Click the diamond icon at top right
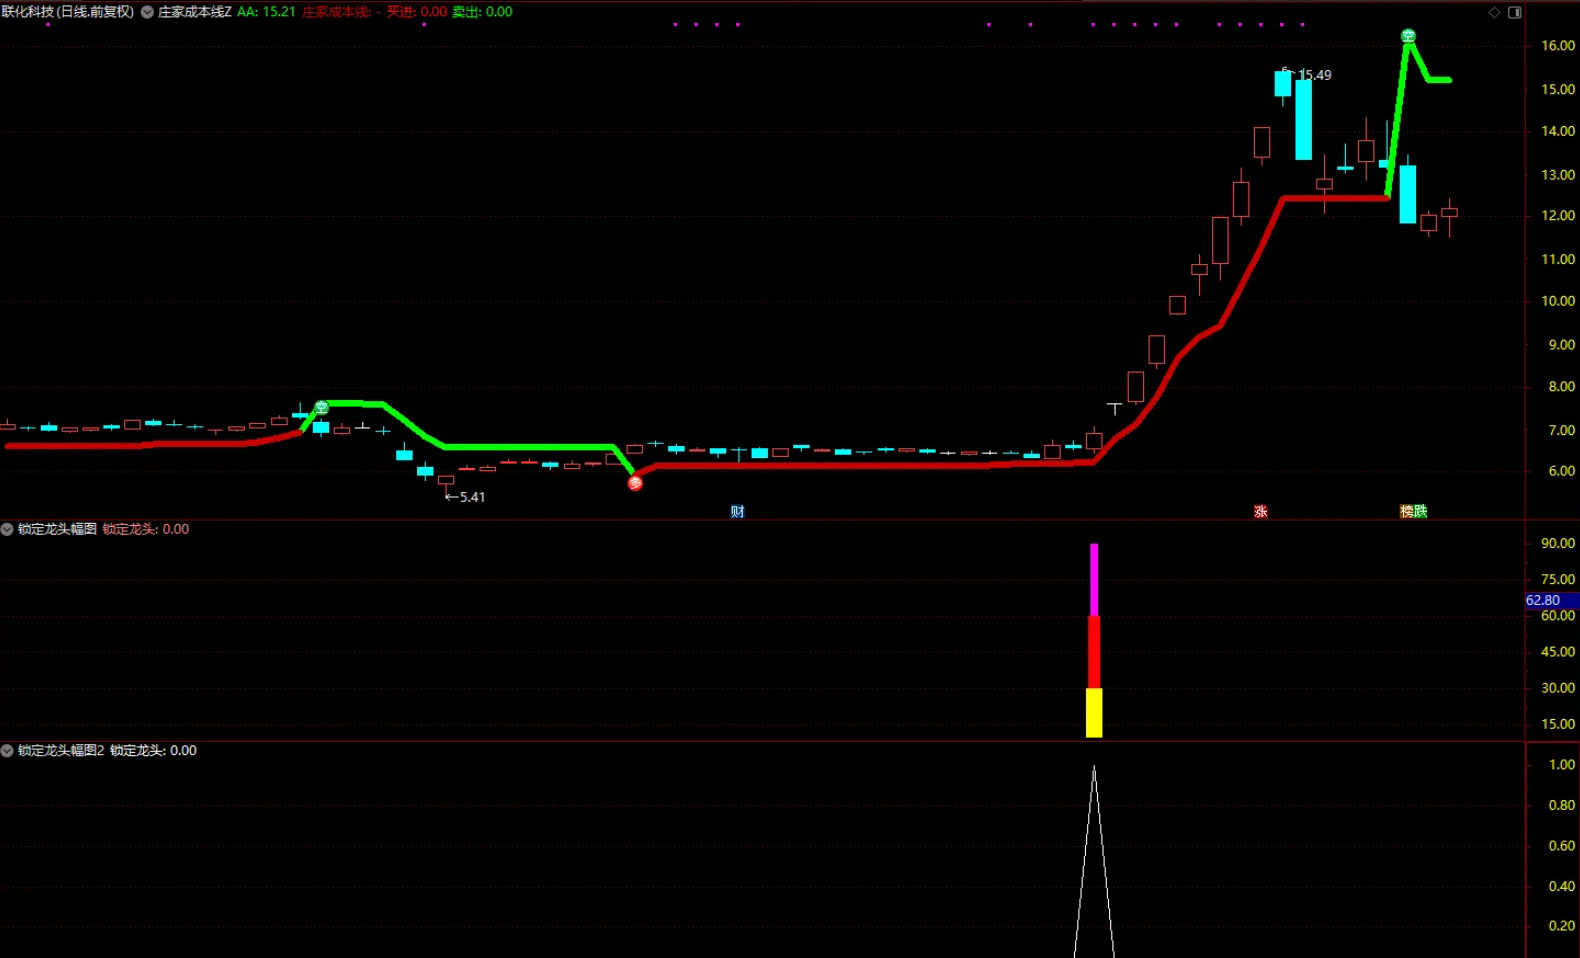 point(1494,12)
